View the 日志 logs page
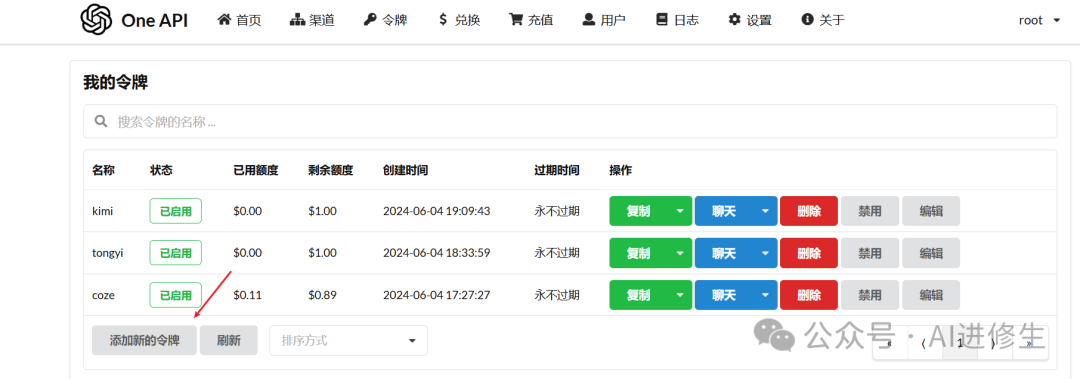 tap(677, 20)
